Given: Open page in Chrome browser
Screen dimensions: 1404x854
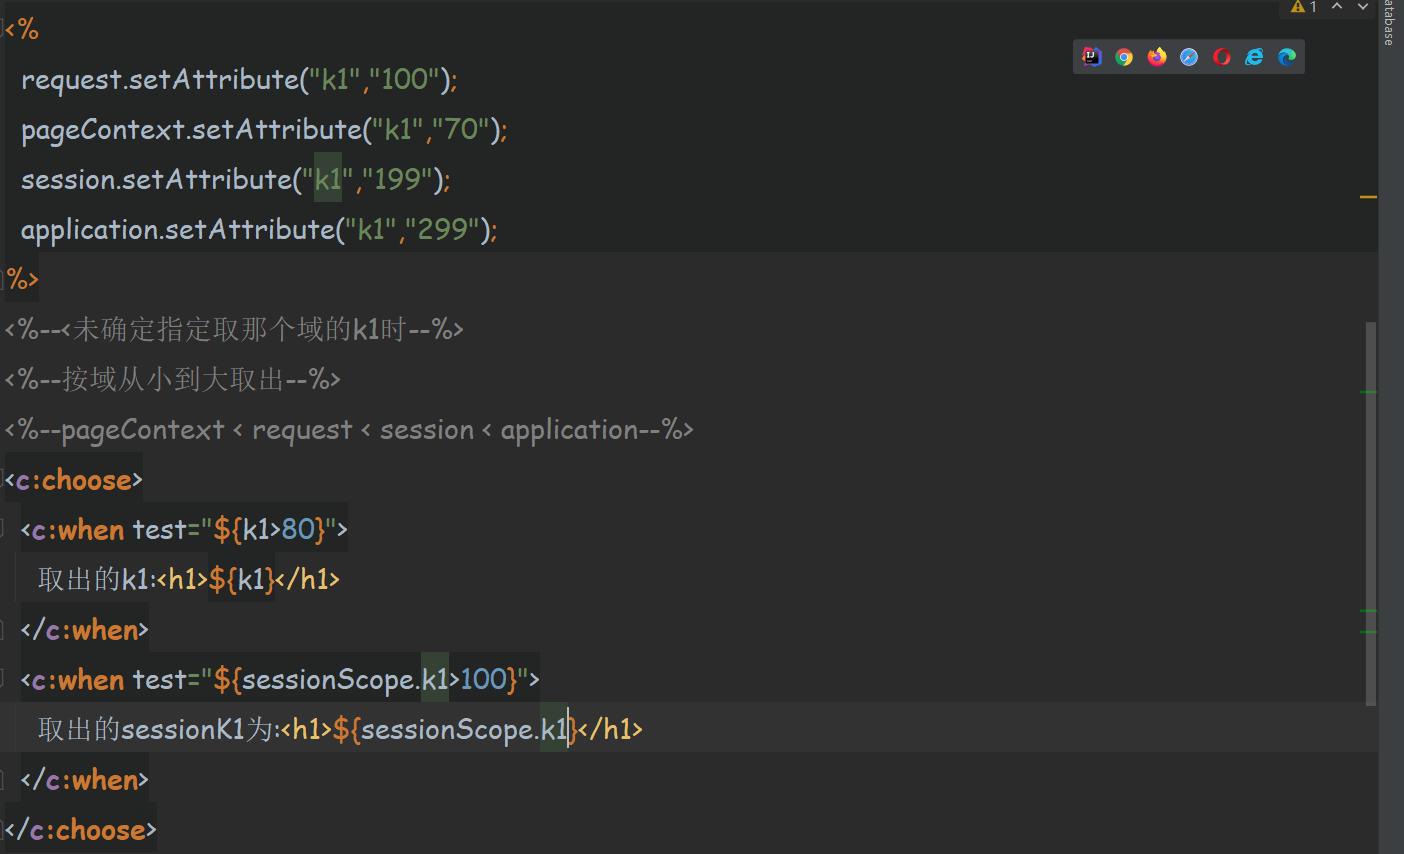Looking at the screenshot, I should coord(1124,57).
